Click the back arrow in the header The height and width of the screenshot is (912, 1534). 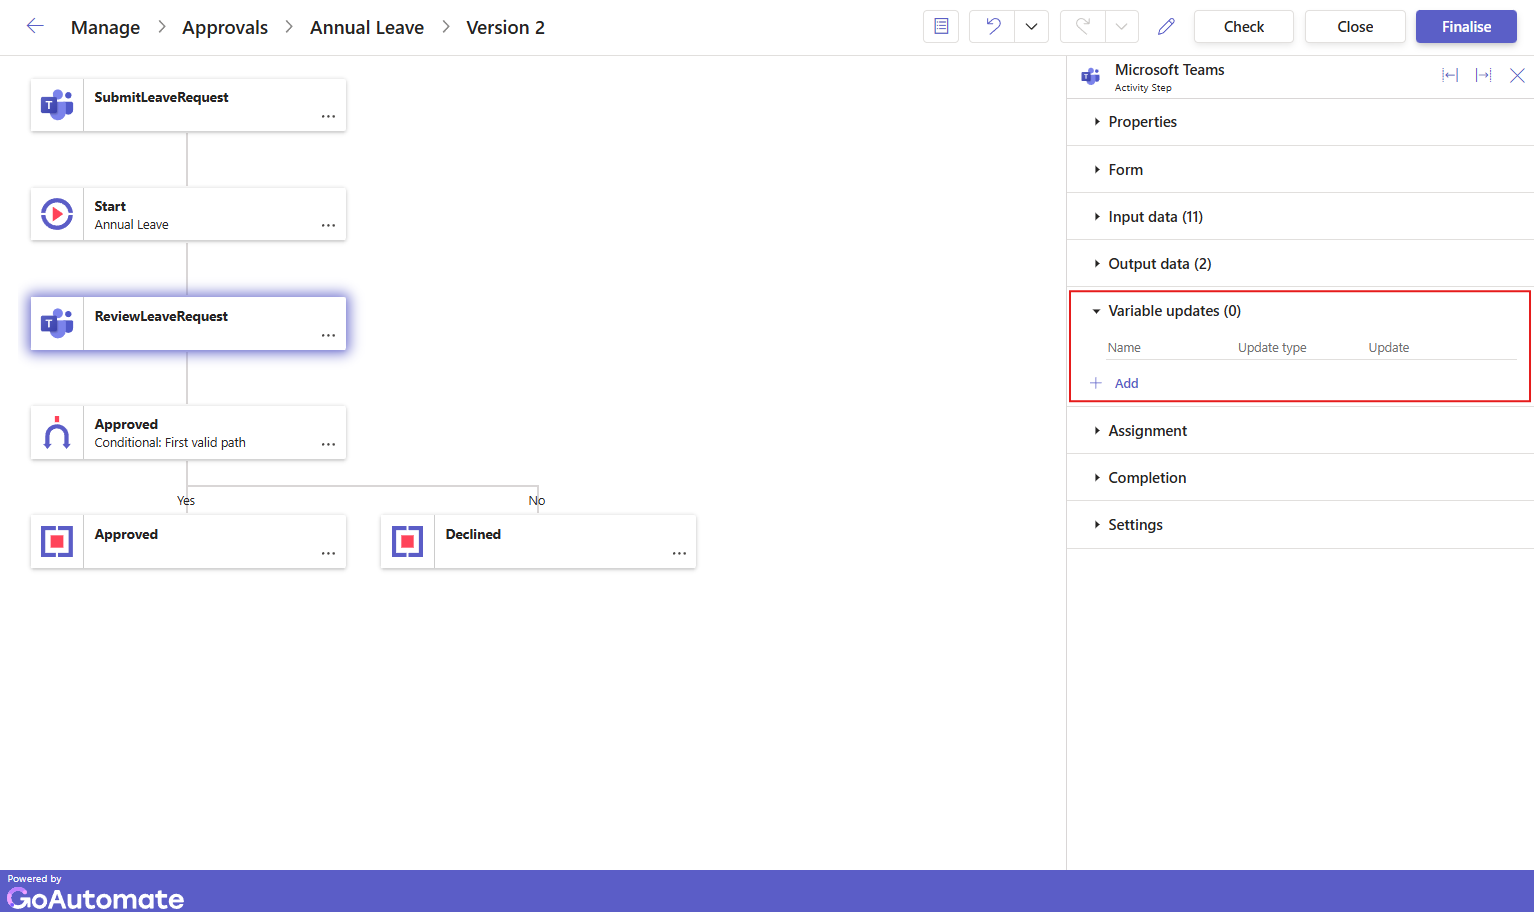click(x=35, y=27)
